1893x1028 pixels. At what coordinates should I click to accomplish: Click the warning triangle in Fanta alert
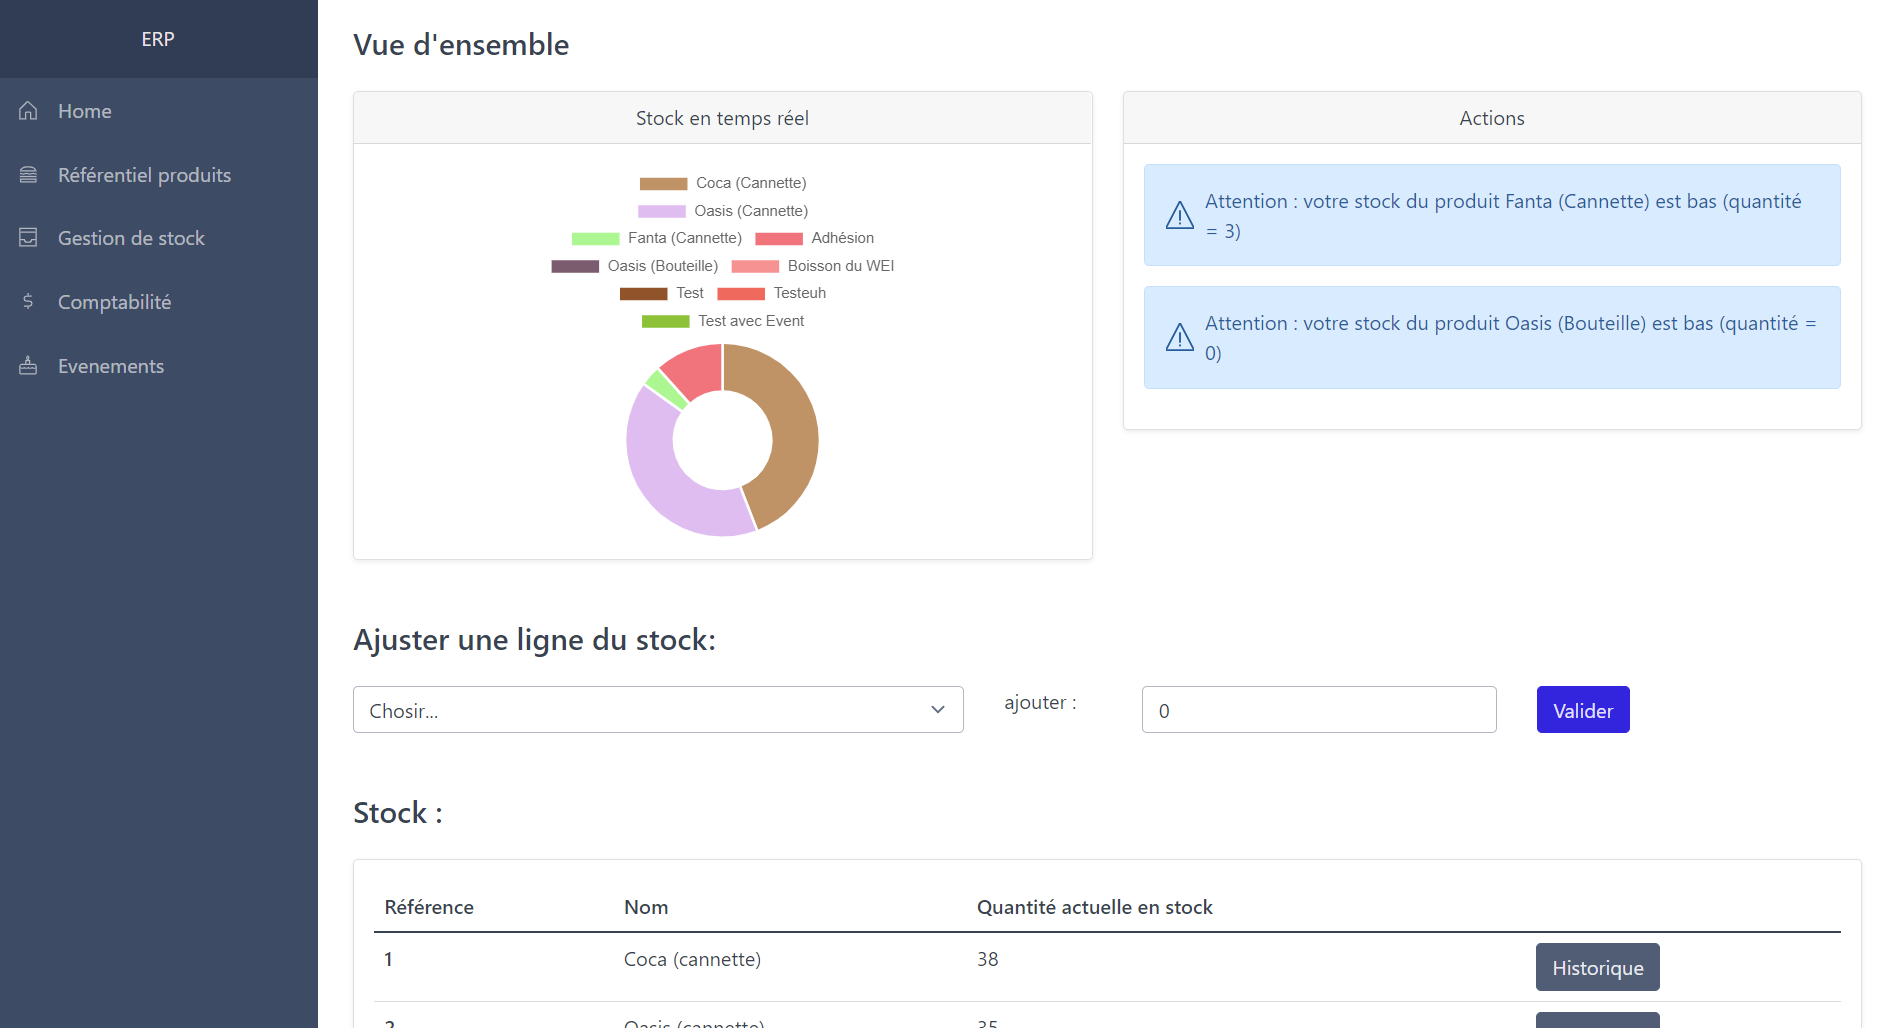point(1180,216)
